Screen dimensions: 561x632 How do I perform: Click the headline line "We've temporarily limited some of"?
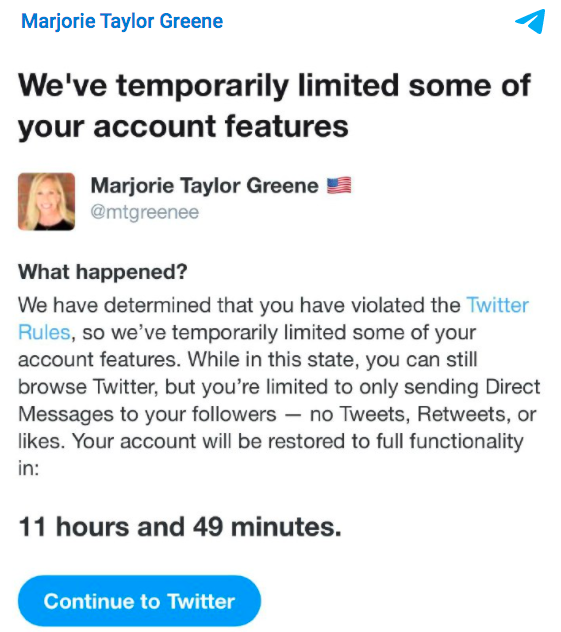pyautogui.click(x=274, y=85)
